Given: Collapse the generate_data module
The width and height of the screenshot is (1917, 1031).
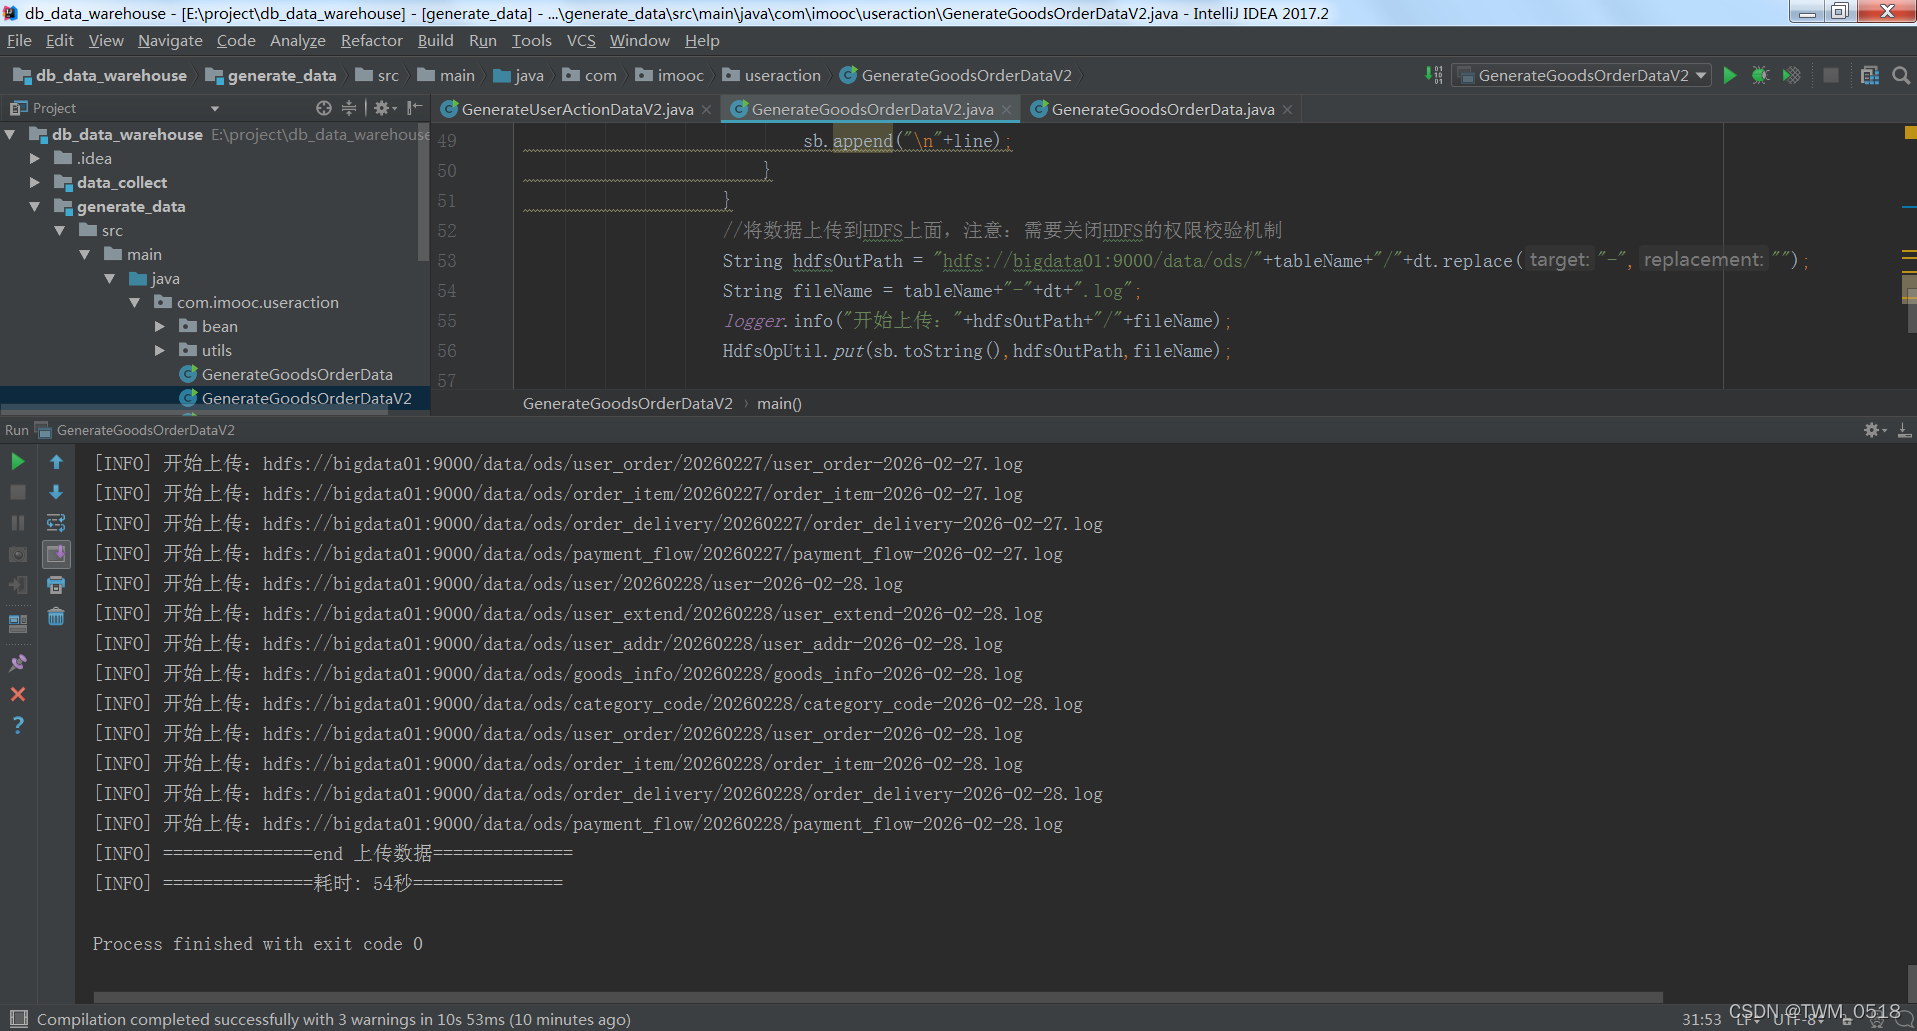Looking at the screenshot, I should click(x=35, y=206).
